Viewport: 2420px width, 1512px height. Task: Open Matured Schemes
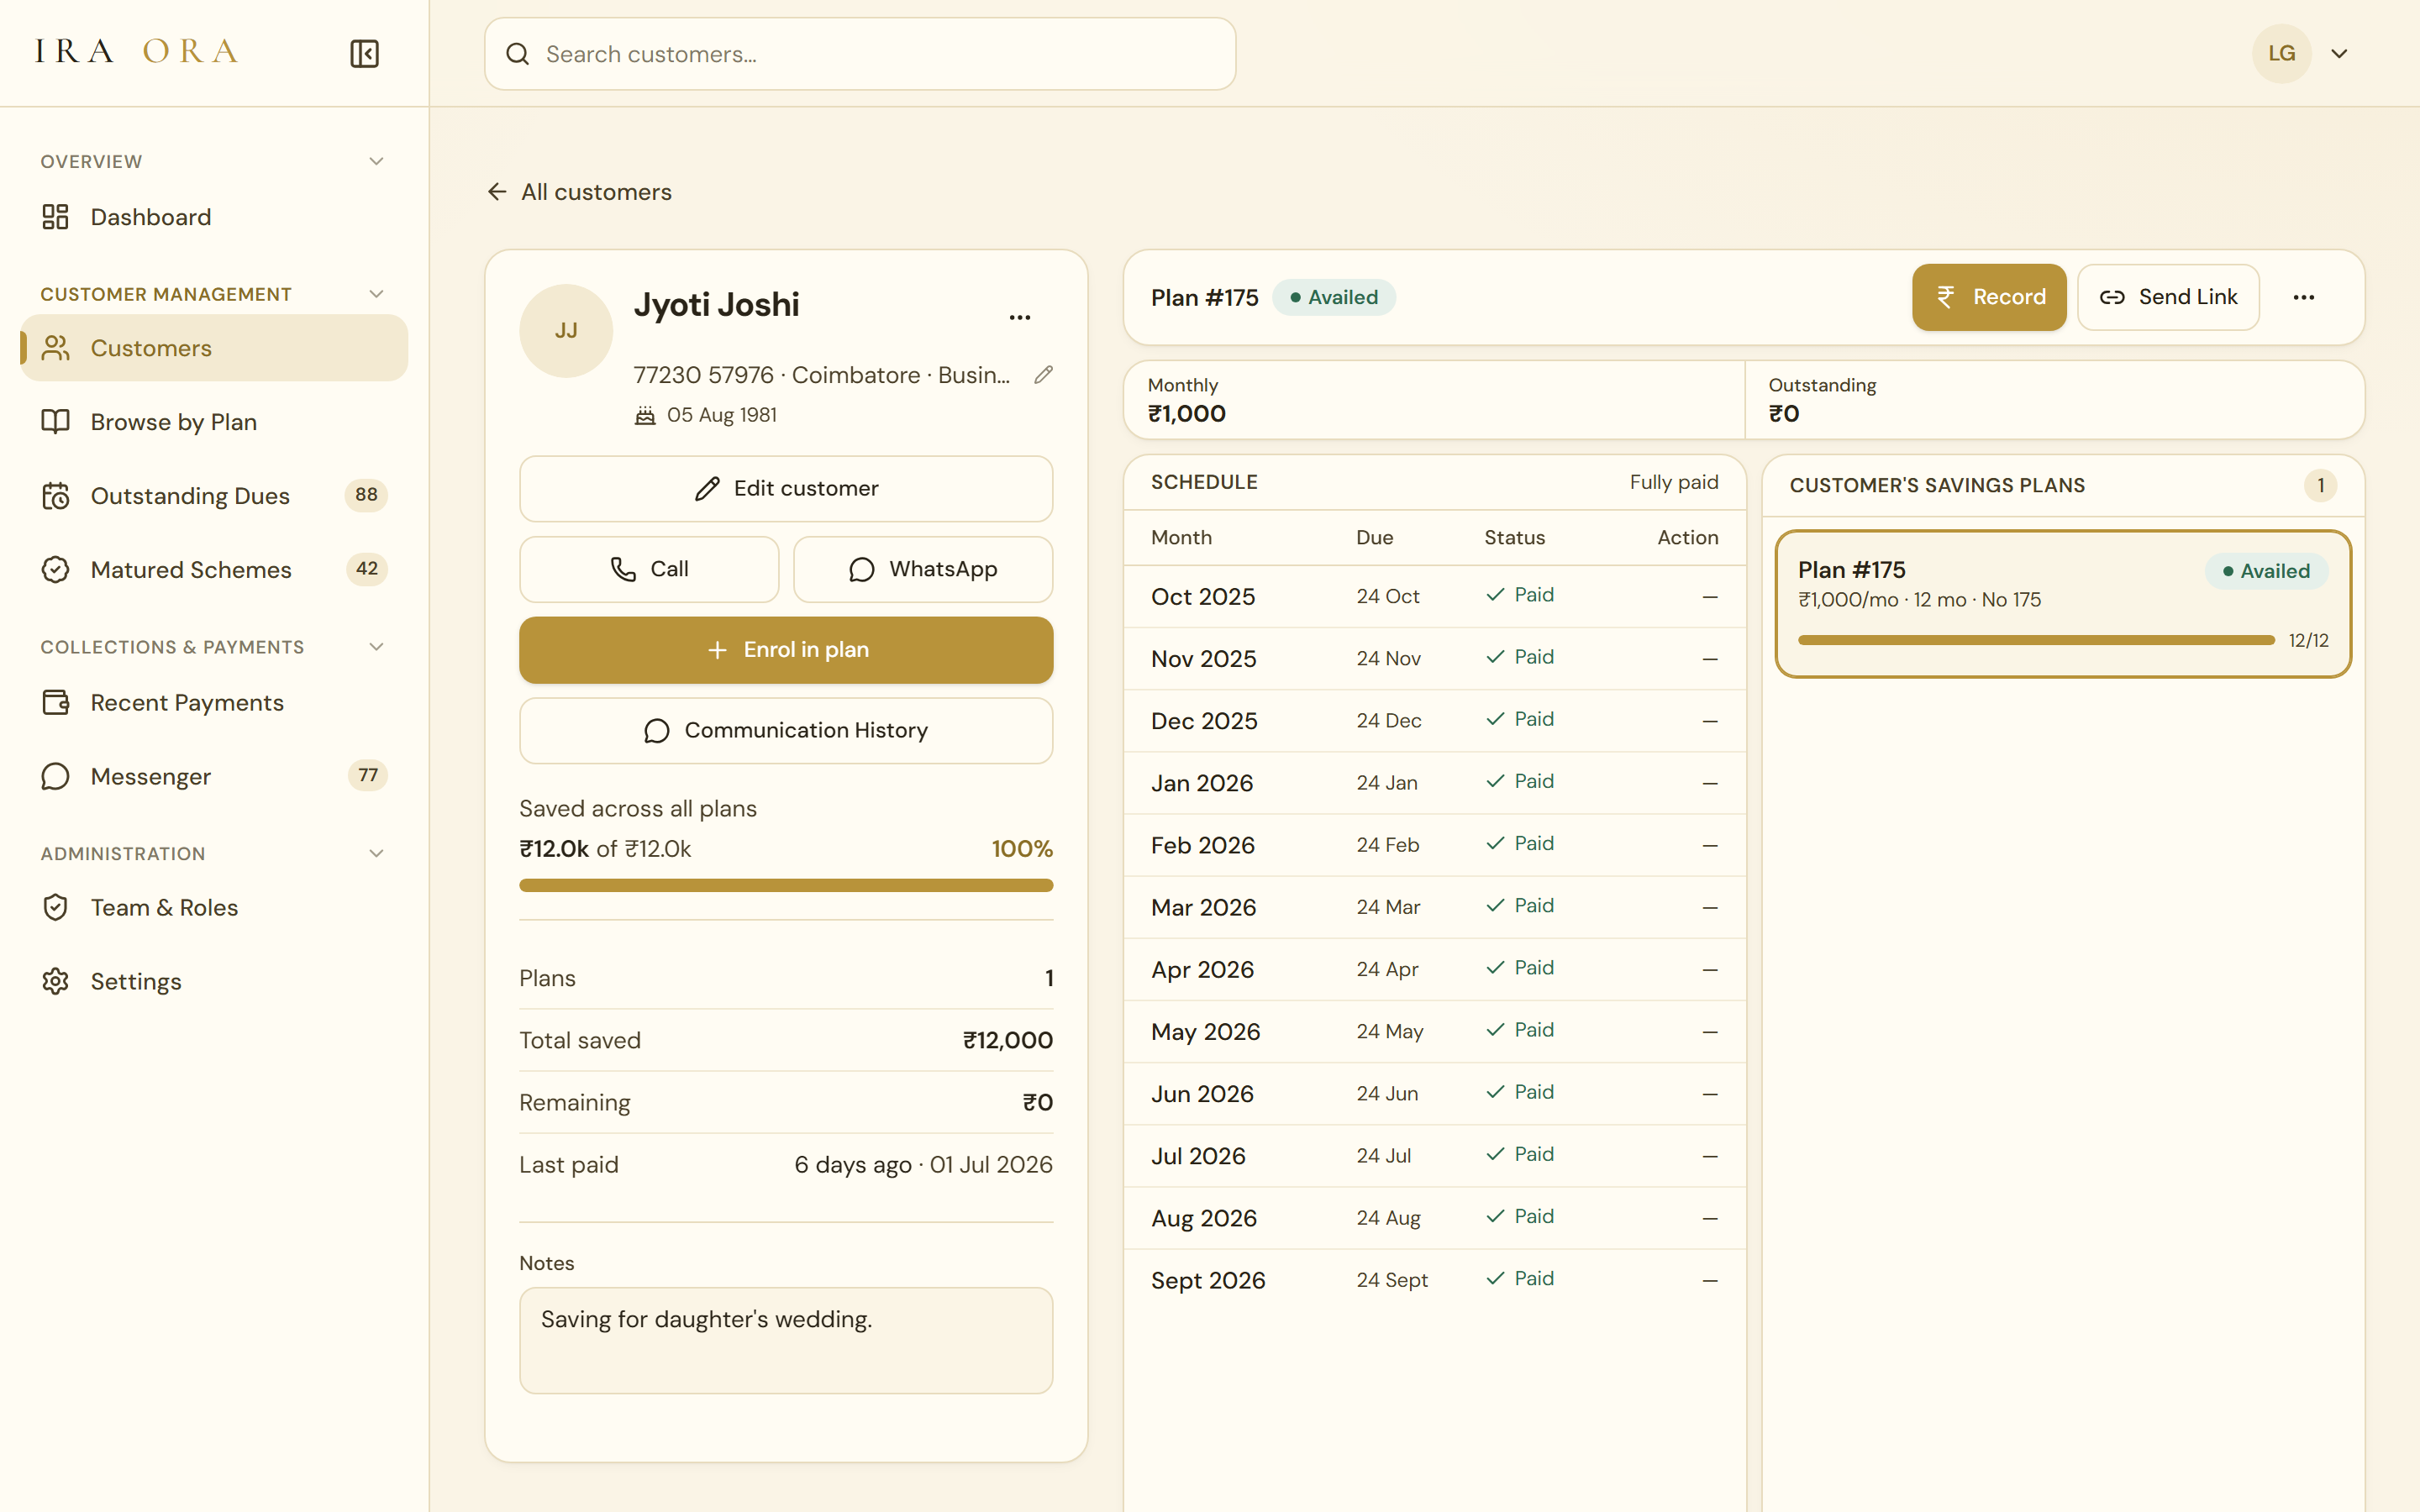point(214,570)
